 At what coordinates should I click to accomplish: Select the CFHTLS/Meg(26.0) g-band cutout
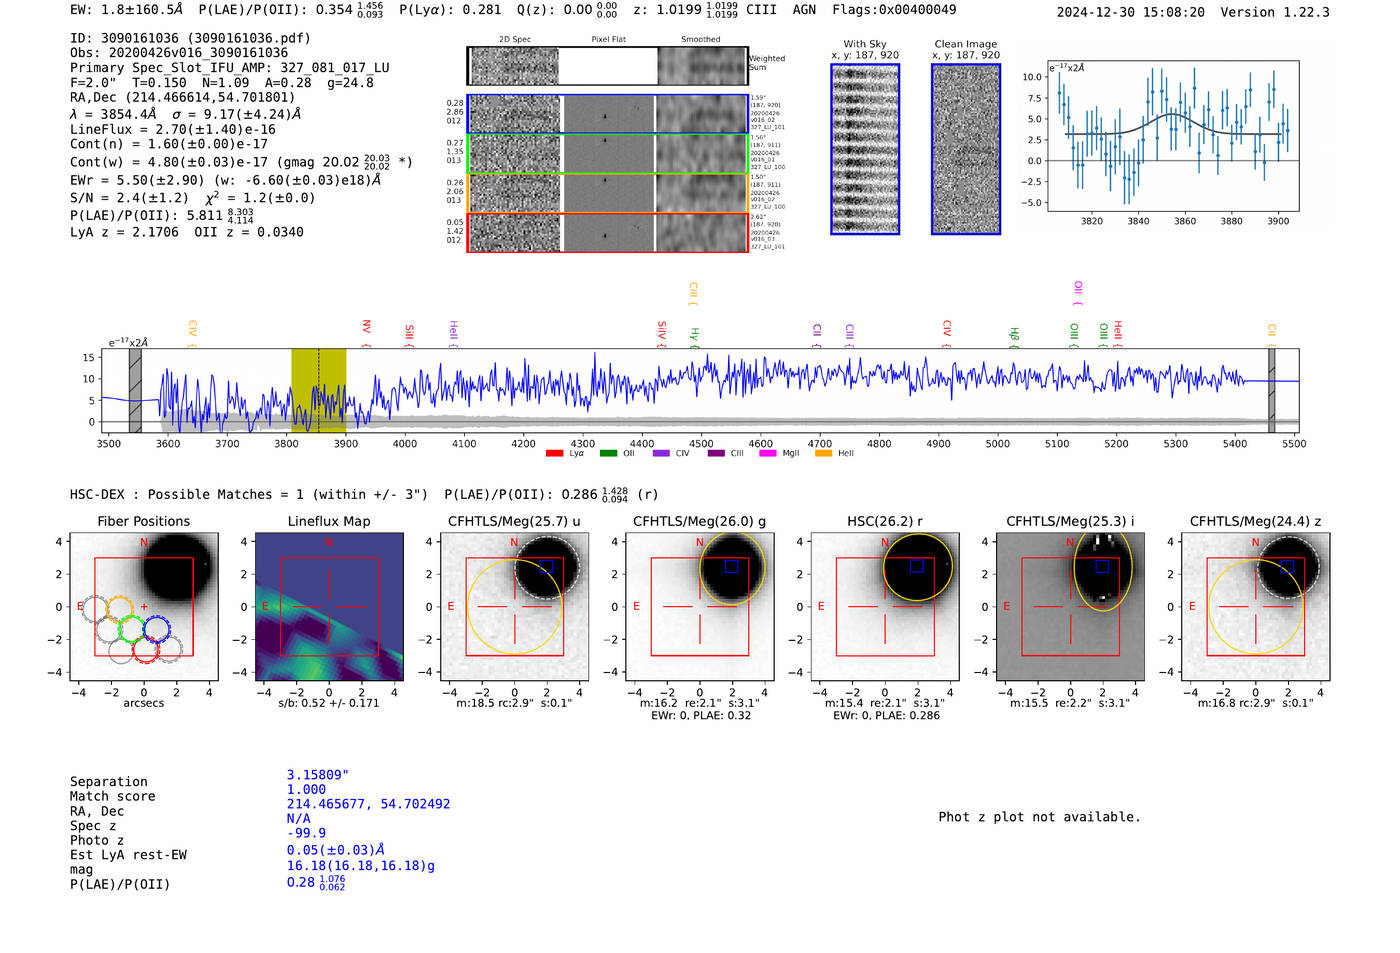click(699, 606)
